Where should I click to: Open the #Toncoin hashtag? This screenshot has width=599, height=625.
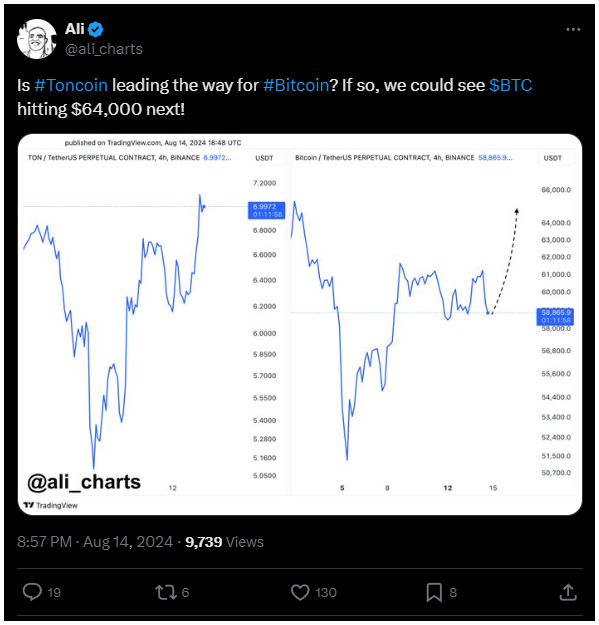coord(71,85)
